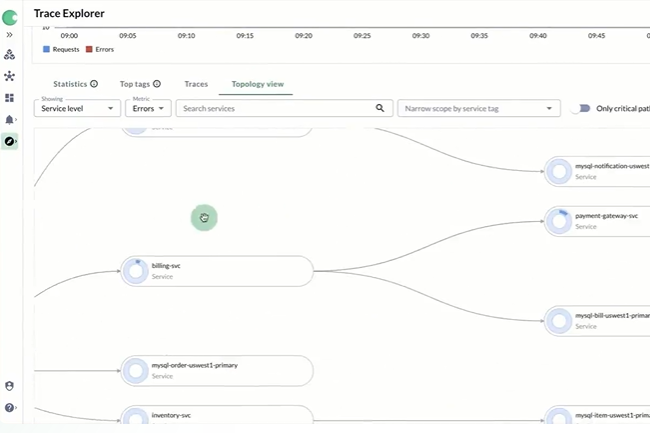Screen dimensions: 650x433
Task: Toggle the Only critical path switch
Action: coord(579,108)
